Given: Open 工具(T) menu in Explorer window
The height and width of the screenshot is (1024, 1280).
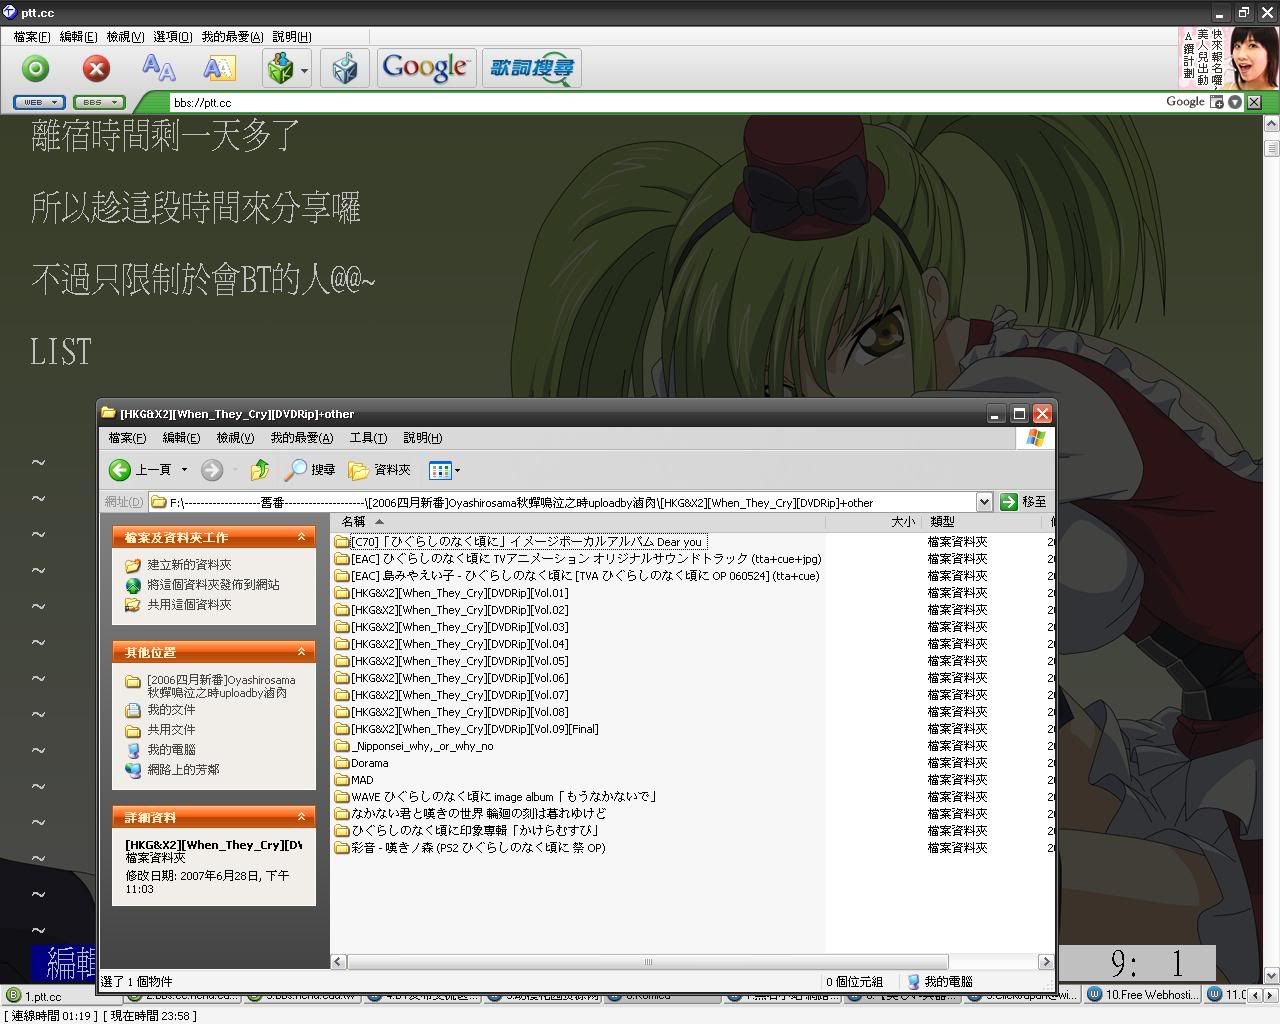Looking at the screenshot, I should click(x=368, y=438).
